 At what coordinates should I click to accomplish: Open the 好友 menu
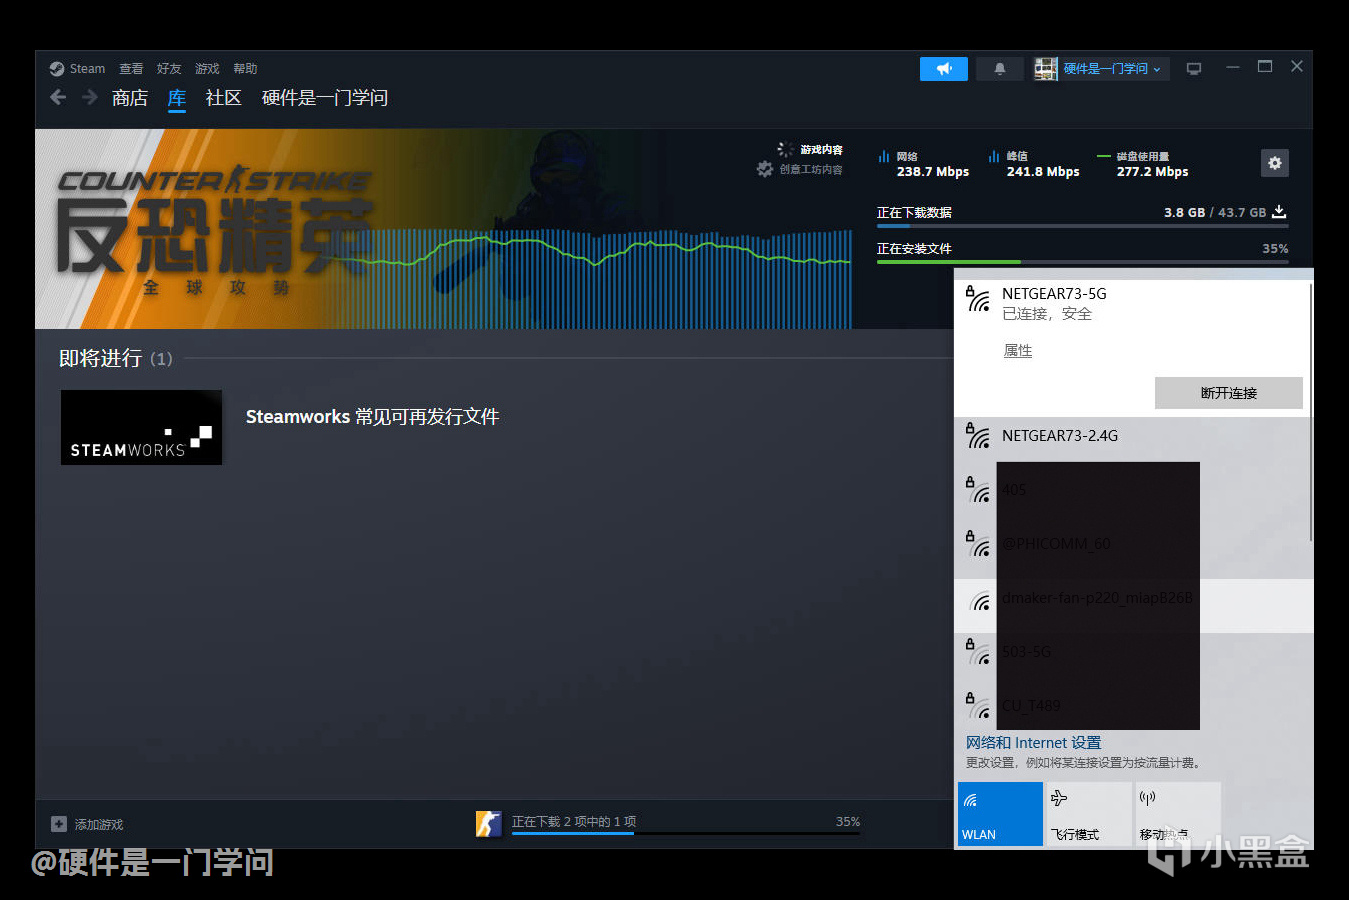(x=169, y=69)
